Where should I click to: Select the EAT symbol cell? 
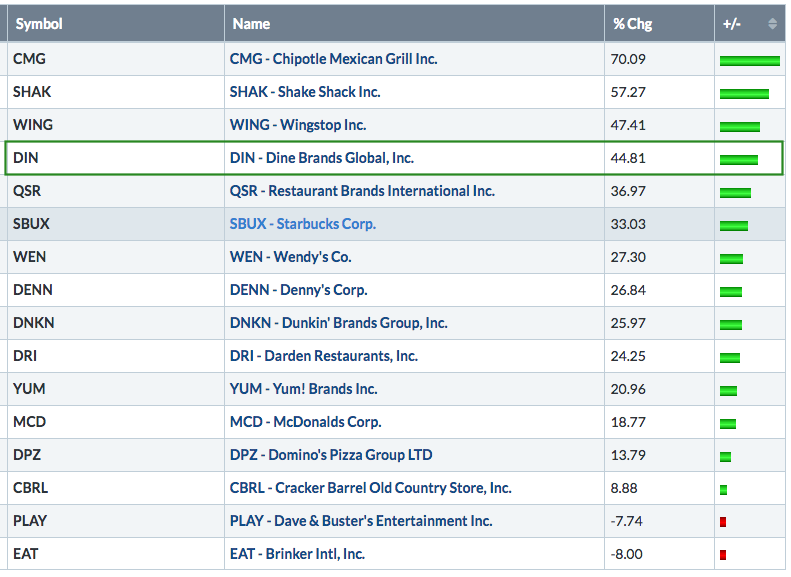coord(116,554)
